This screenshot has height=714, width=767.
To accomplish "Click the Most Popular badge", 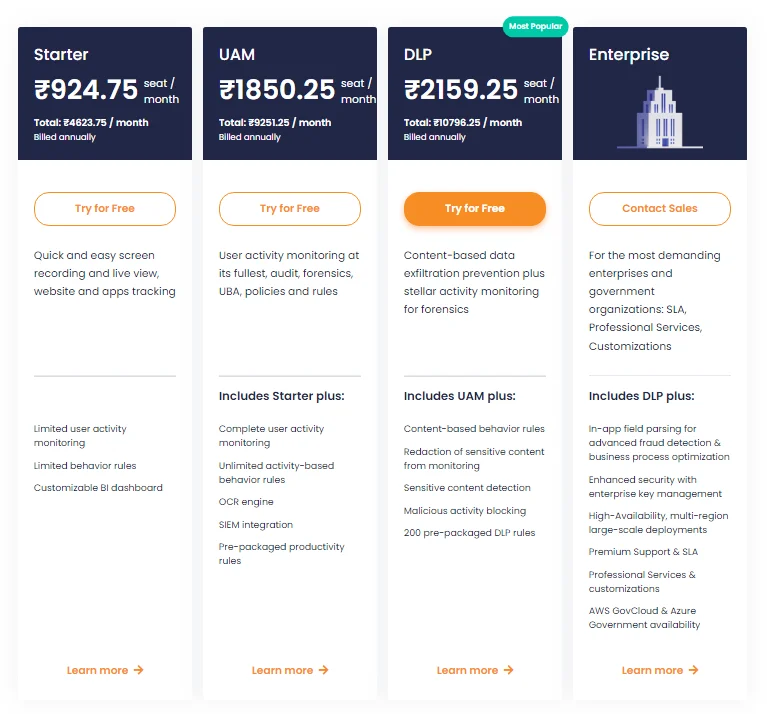I will point(535,26).
